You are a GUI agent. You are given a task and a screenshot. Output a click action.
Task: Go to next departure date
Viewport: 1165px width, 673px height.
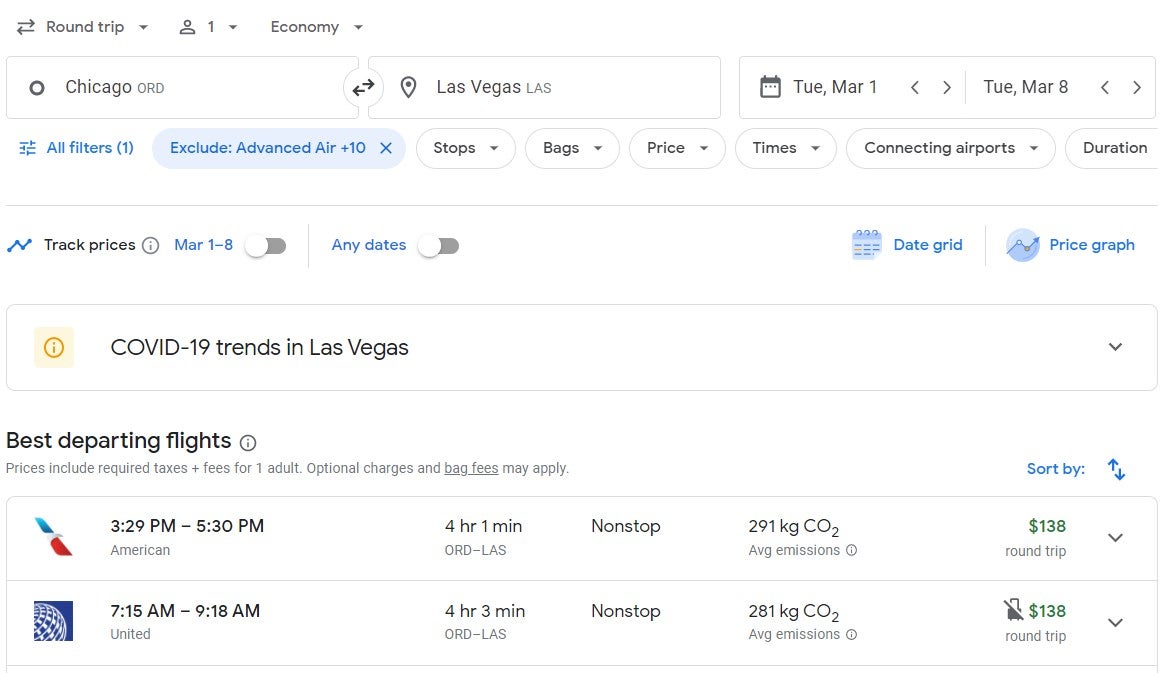[947, 88]
